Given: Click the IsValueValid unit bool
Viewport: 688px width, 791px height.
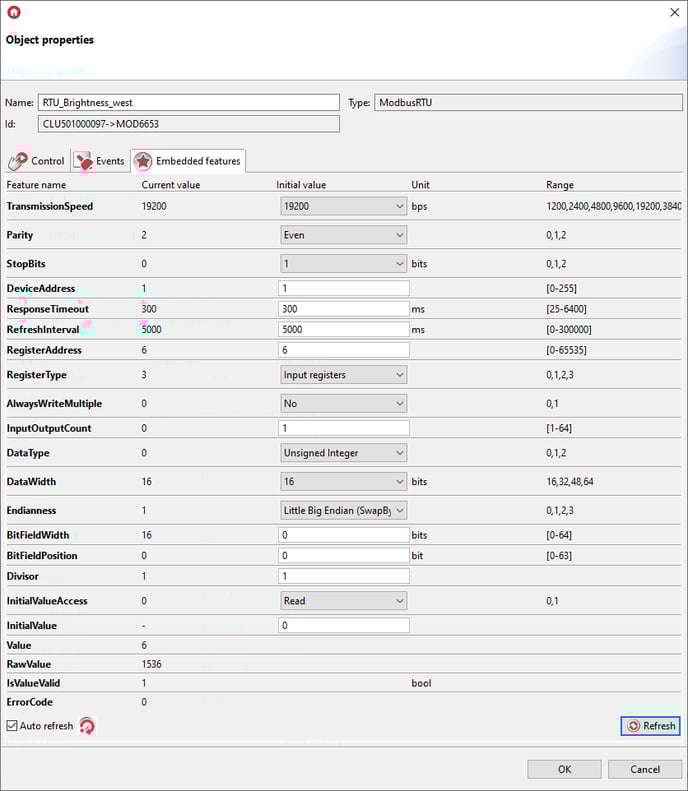Looking at the screenshot, I should click(x=421, y=684).
